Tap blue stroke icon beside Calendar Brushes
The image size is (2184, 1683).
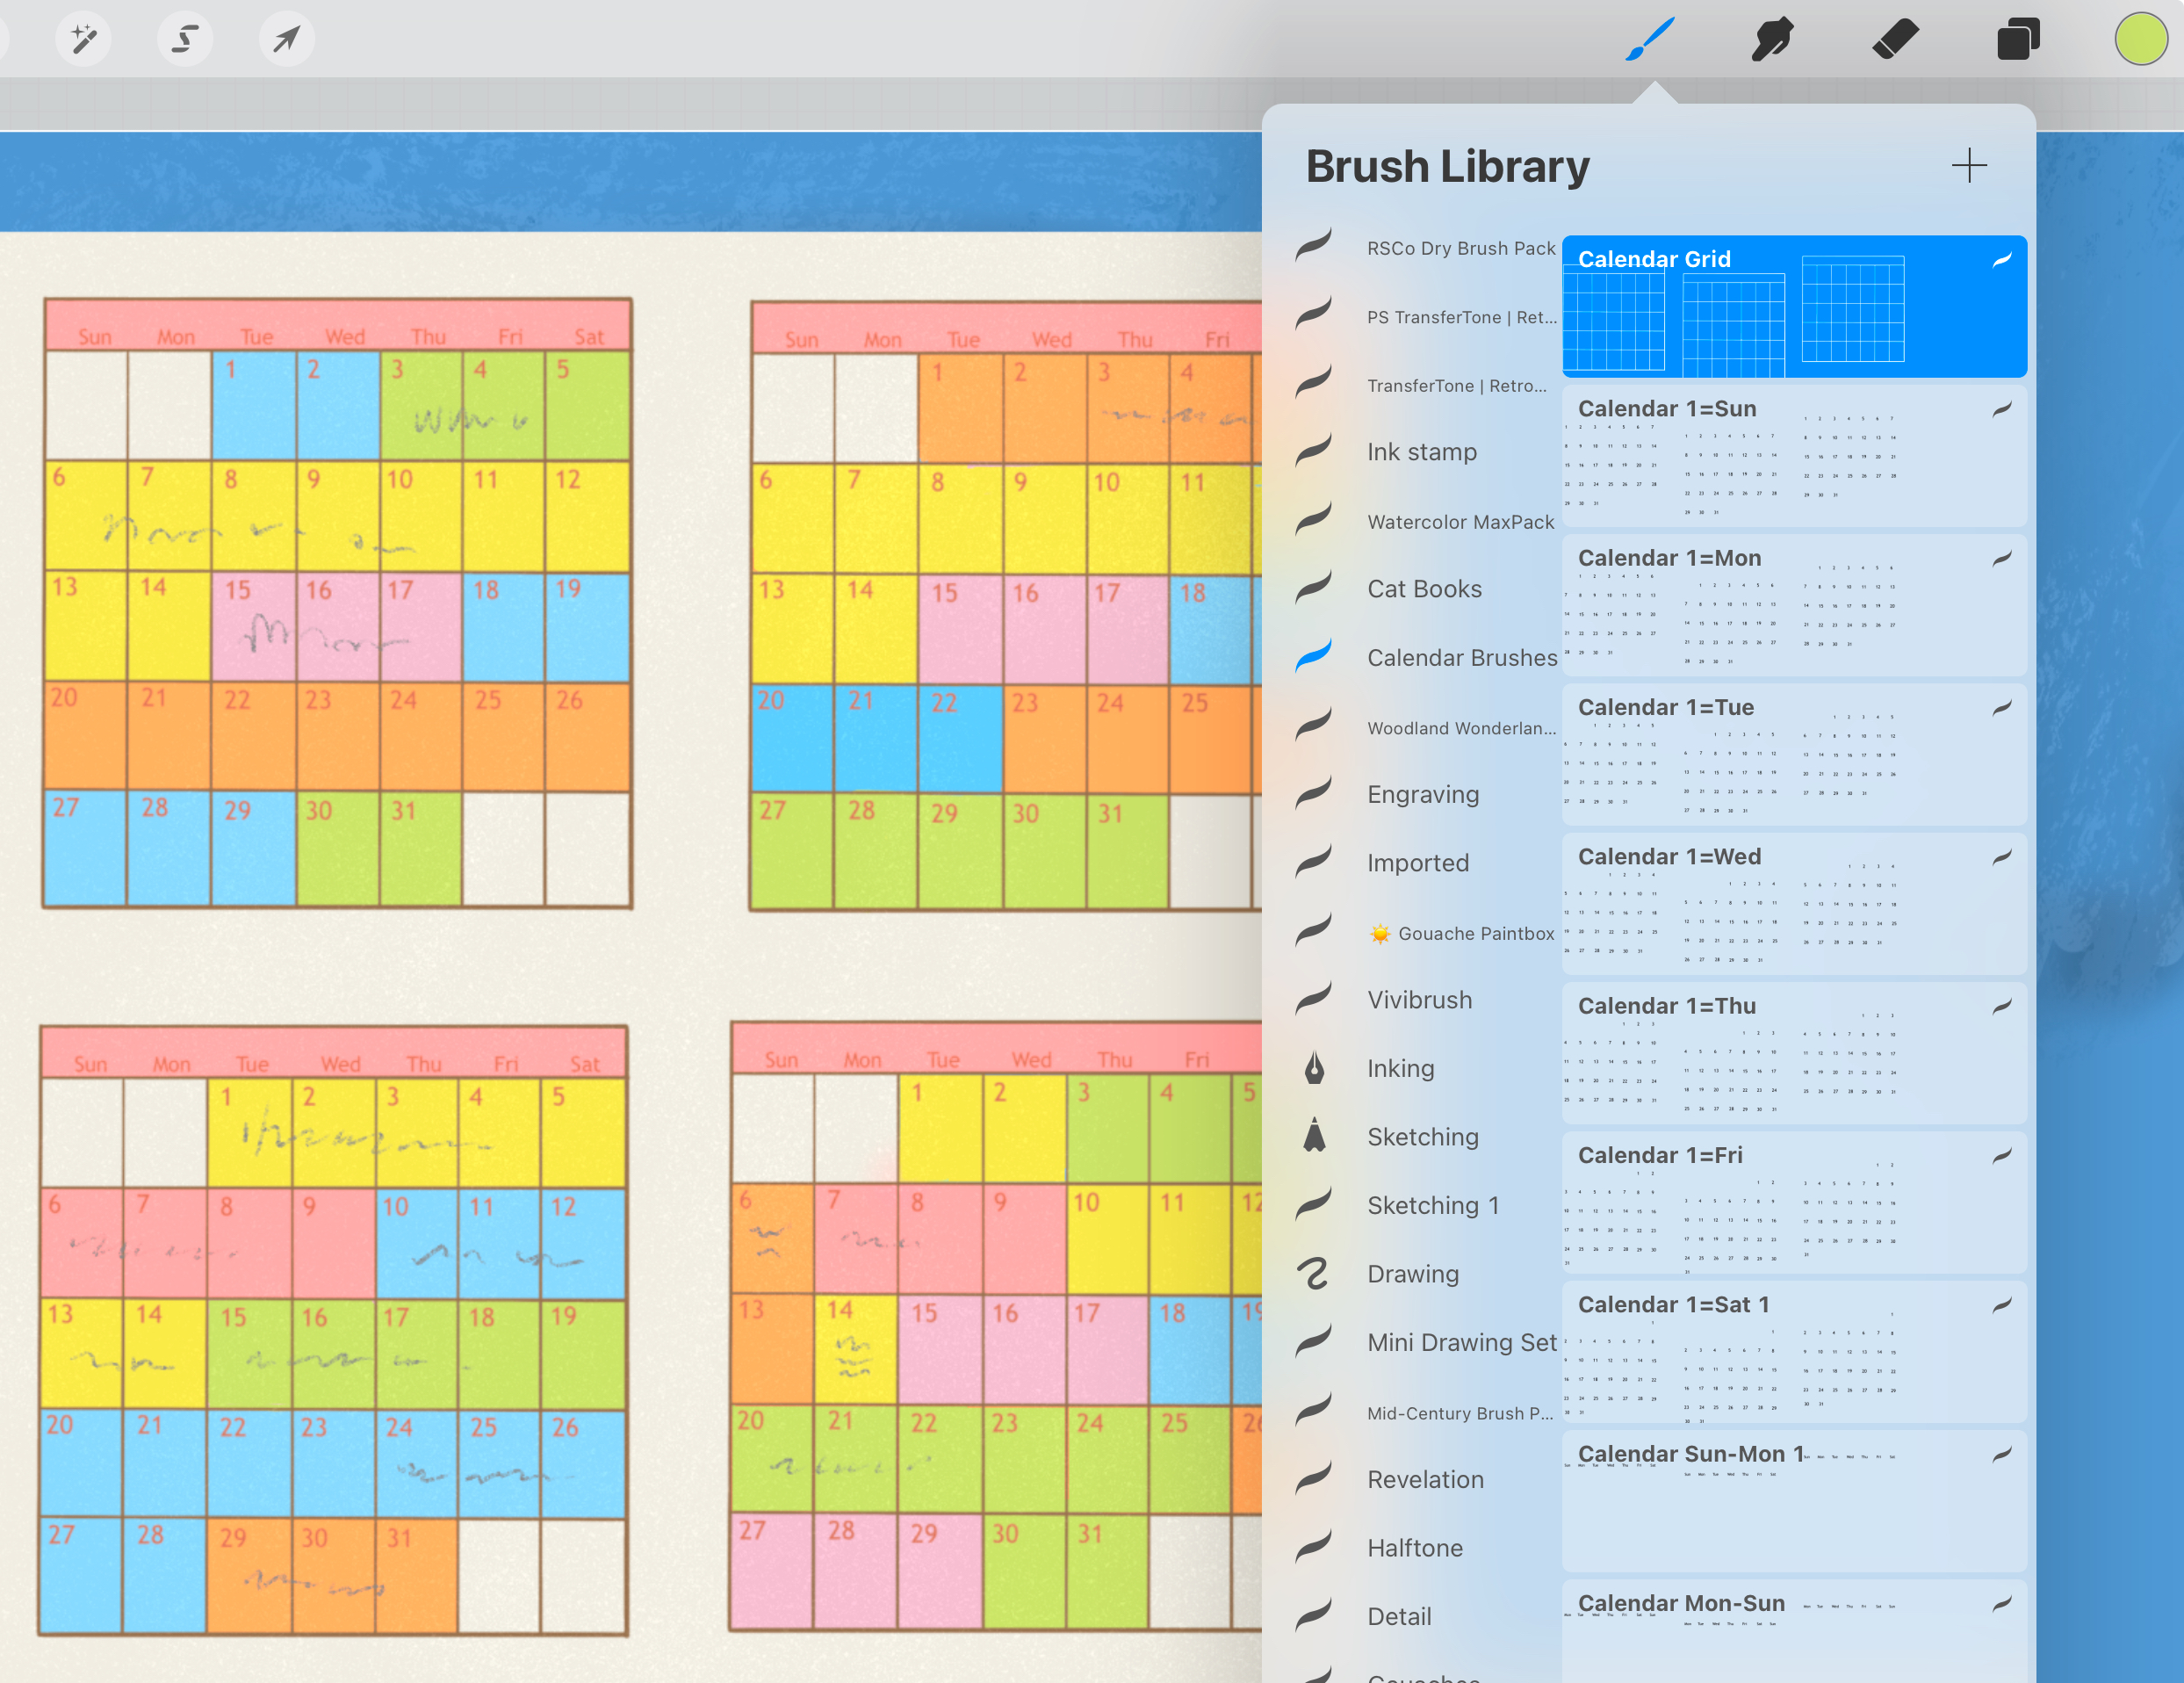(x=1313, y=656)
